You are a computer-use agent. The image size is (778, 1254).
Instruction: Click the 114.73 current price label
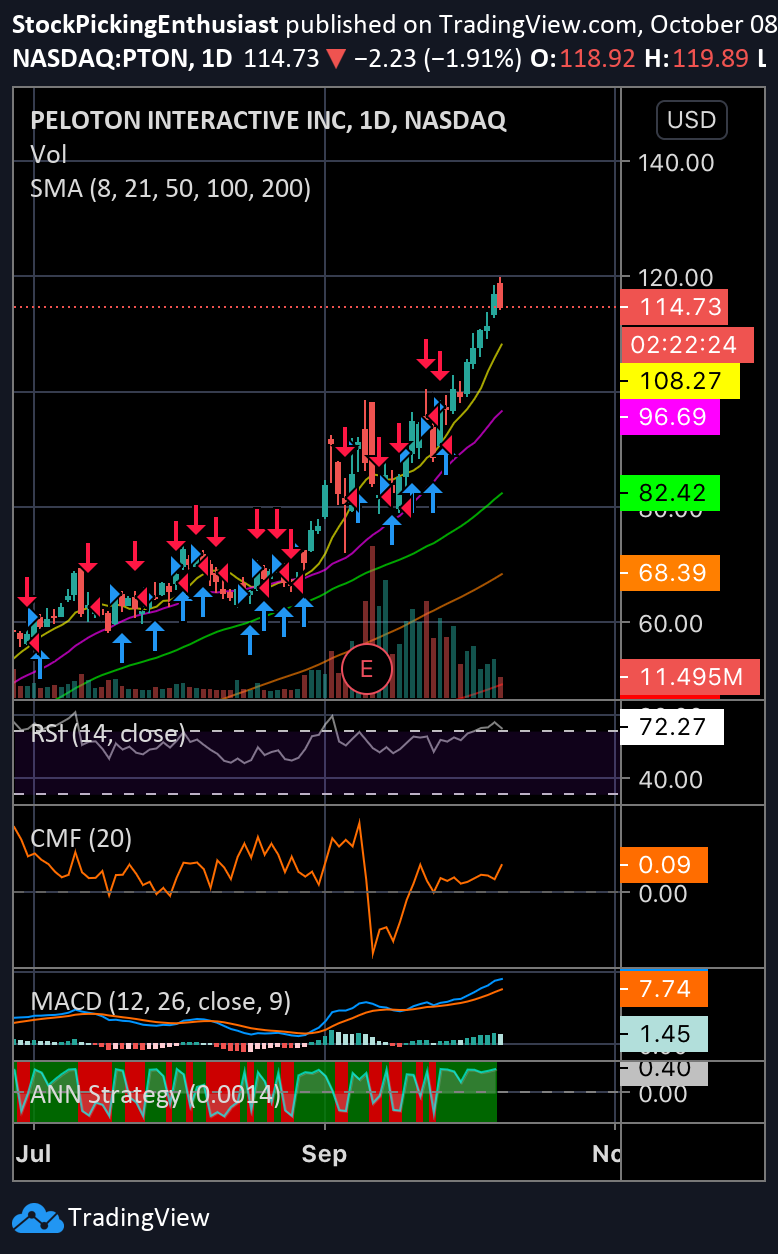[674, 307]
